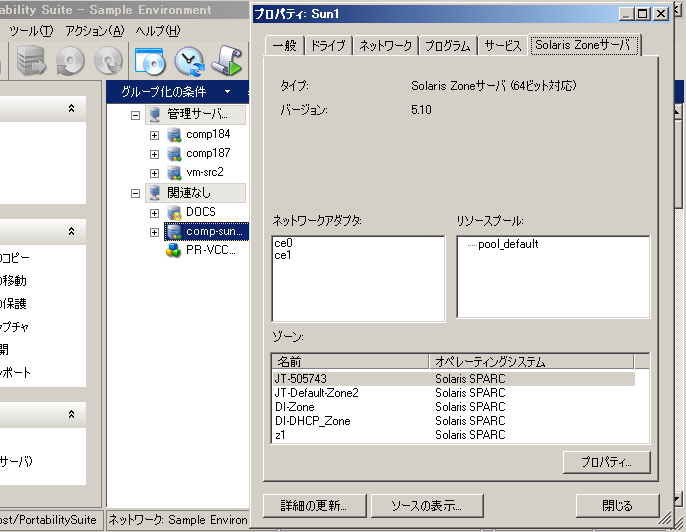Click the PR-VCC cubes icon
686x532 pixels.
tap(174, 251)
